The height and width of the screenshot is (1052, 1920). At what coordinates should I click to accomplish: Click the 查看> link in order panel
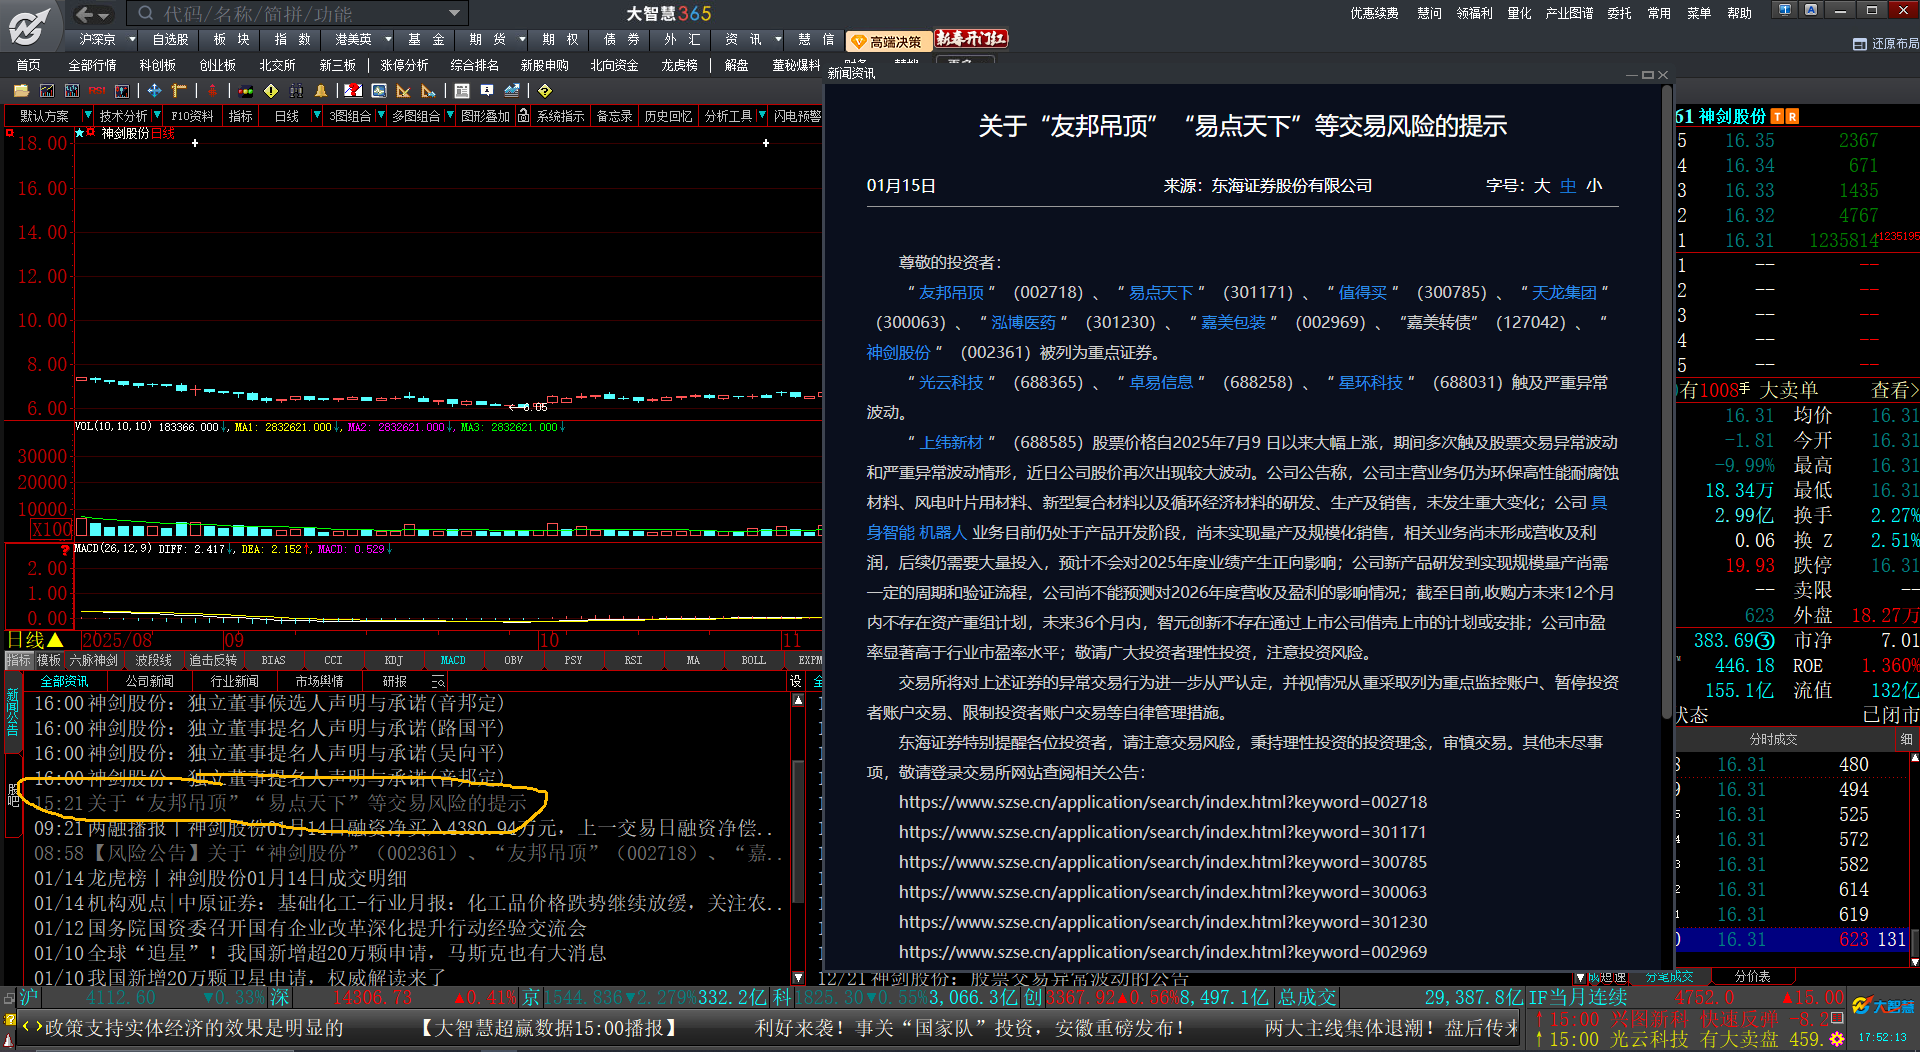[1895, 390]
